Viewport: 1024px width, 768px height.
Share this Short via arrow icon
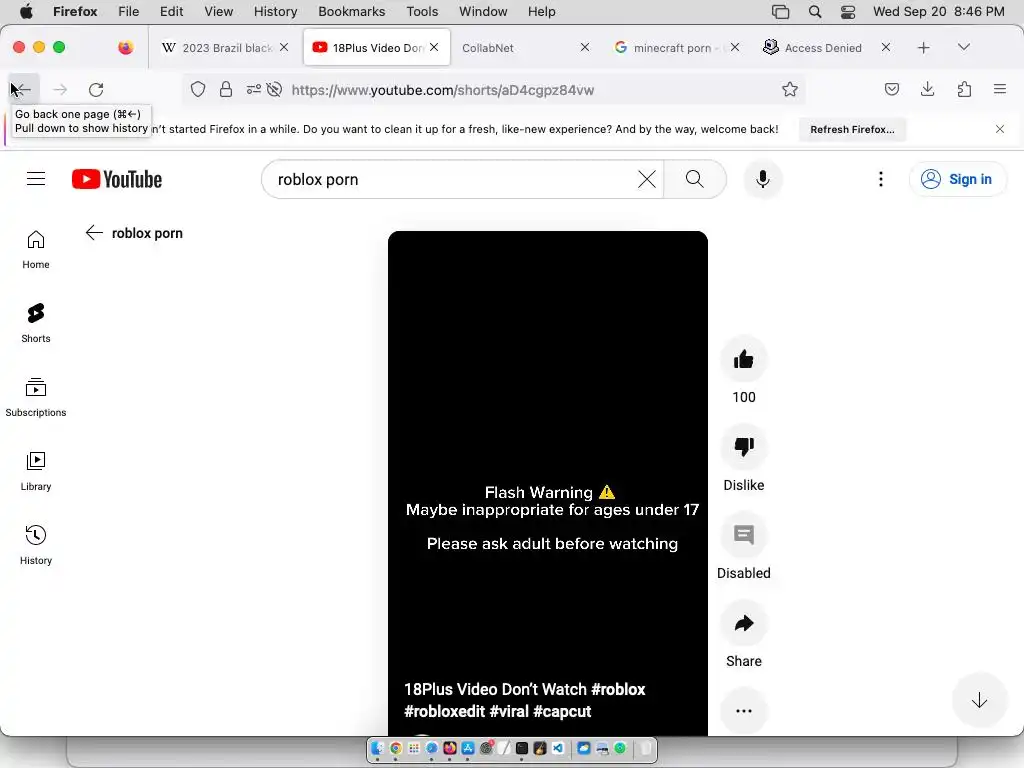click(x=744, y=623)
